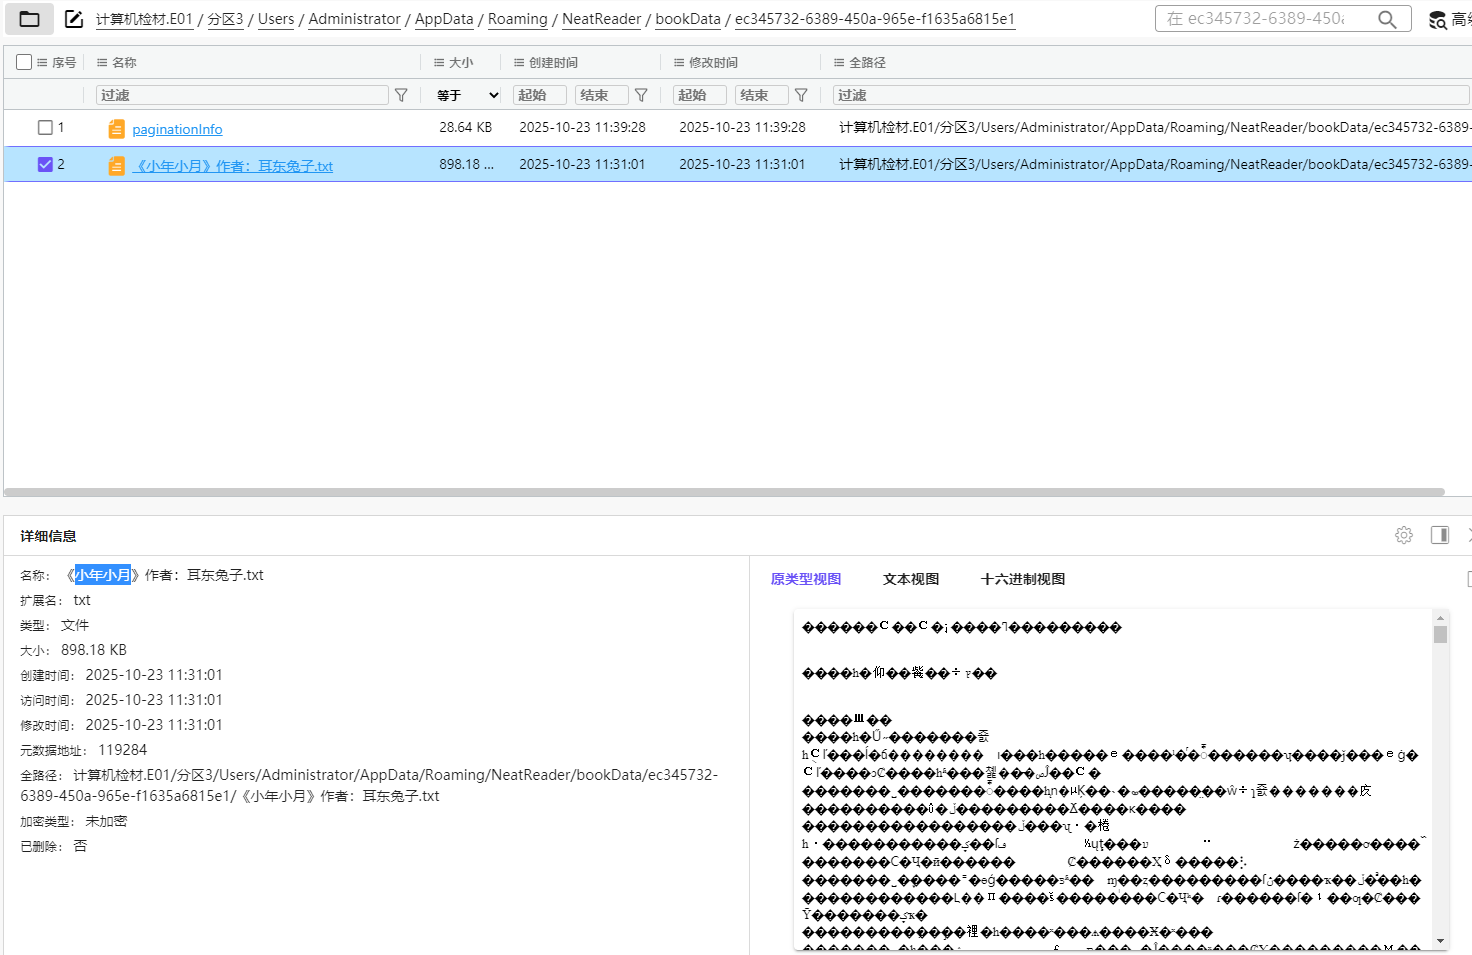
Task: Open the paginationInfo file link
Action: point(177,128)
